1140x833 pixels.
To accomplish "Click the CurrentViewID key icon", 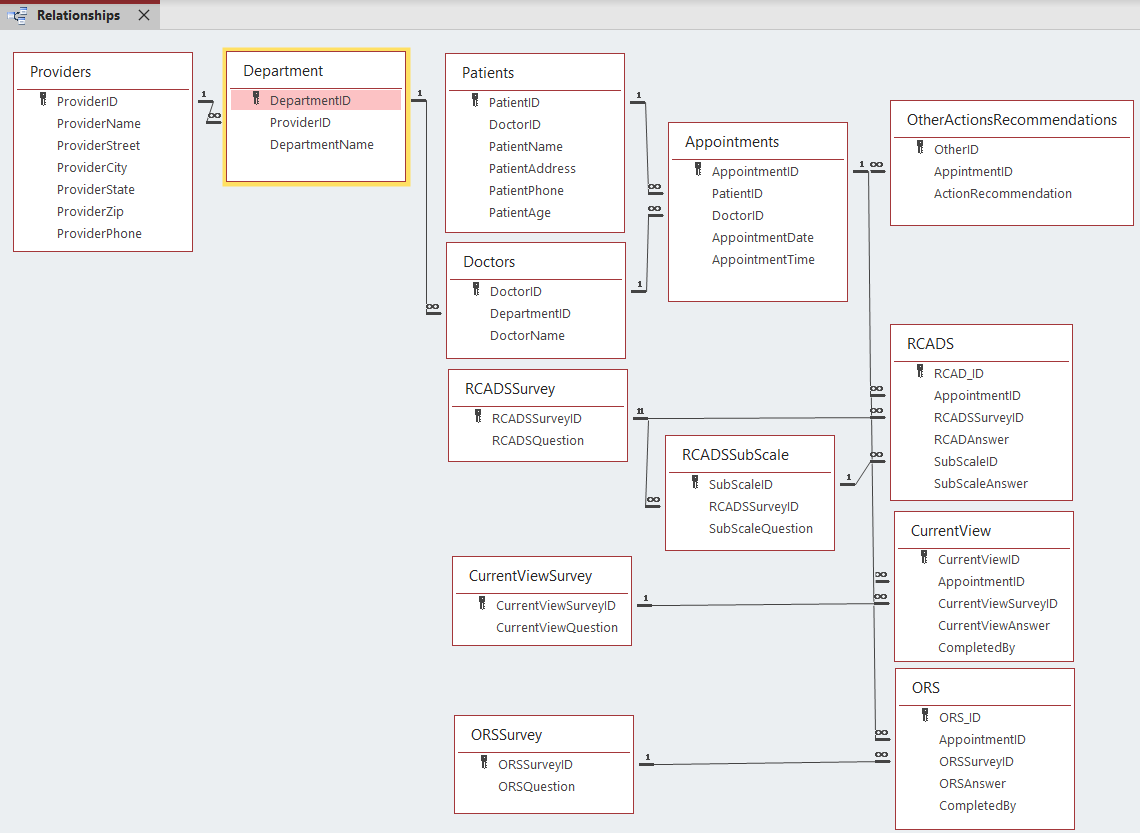I will pyautogui.click(x=924, y=558).
